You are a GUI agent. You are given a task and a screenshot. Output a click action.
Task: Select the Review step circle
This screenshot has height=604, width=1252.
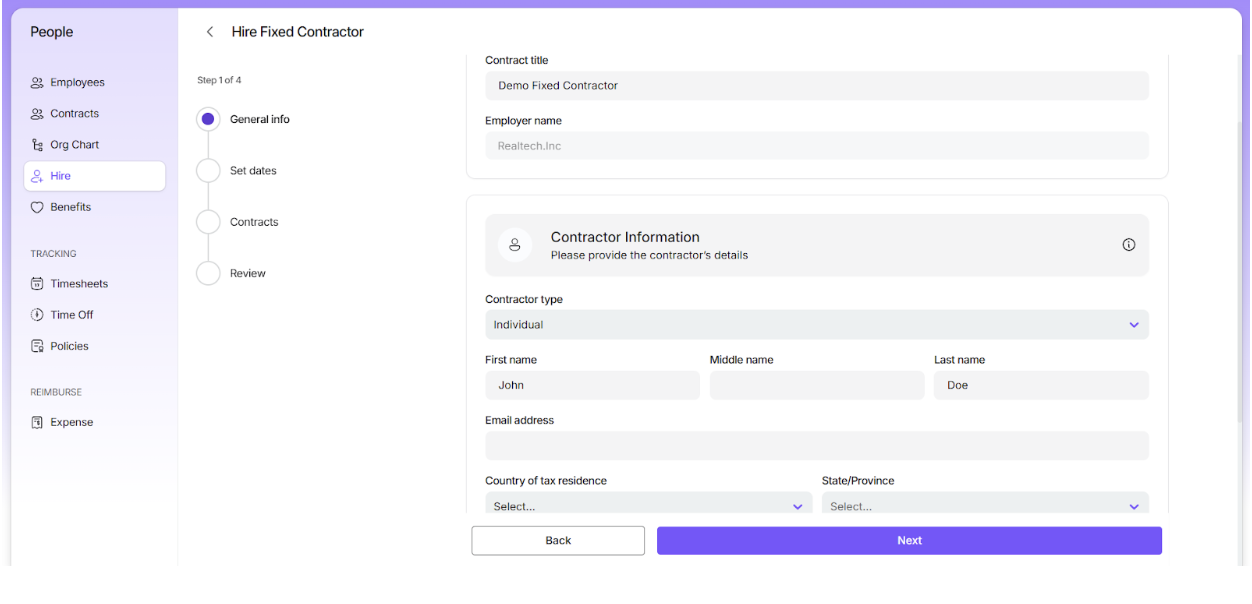[208, 273]
